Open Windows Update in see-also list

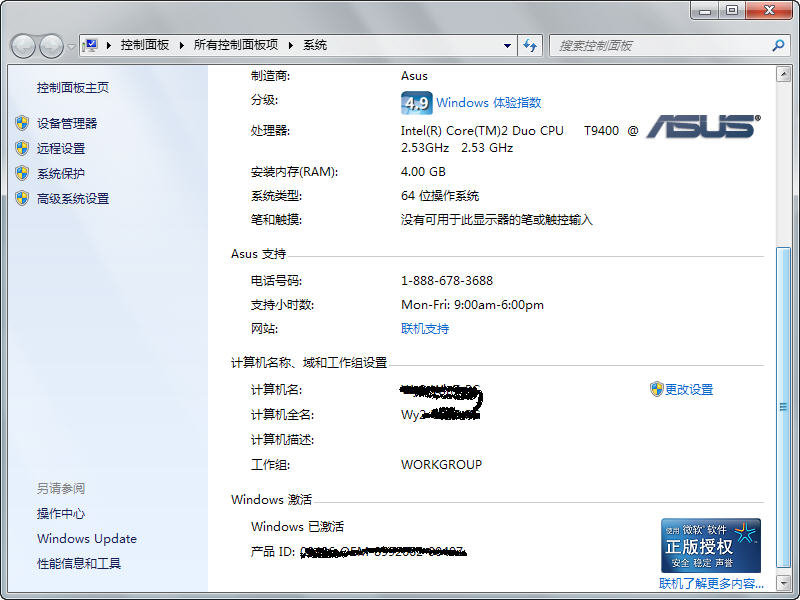point(87,538)
